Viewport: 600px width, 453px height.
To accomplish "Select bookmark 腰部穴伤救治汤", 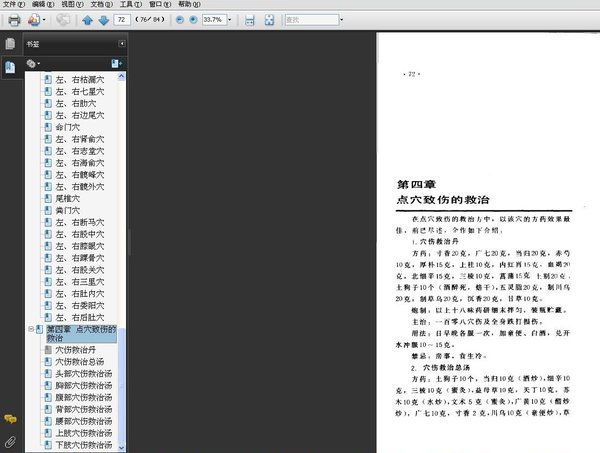I will tap(83, 421).
